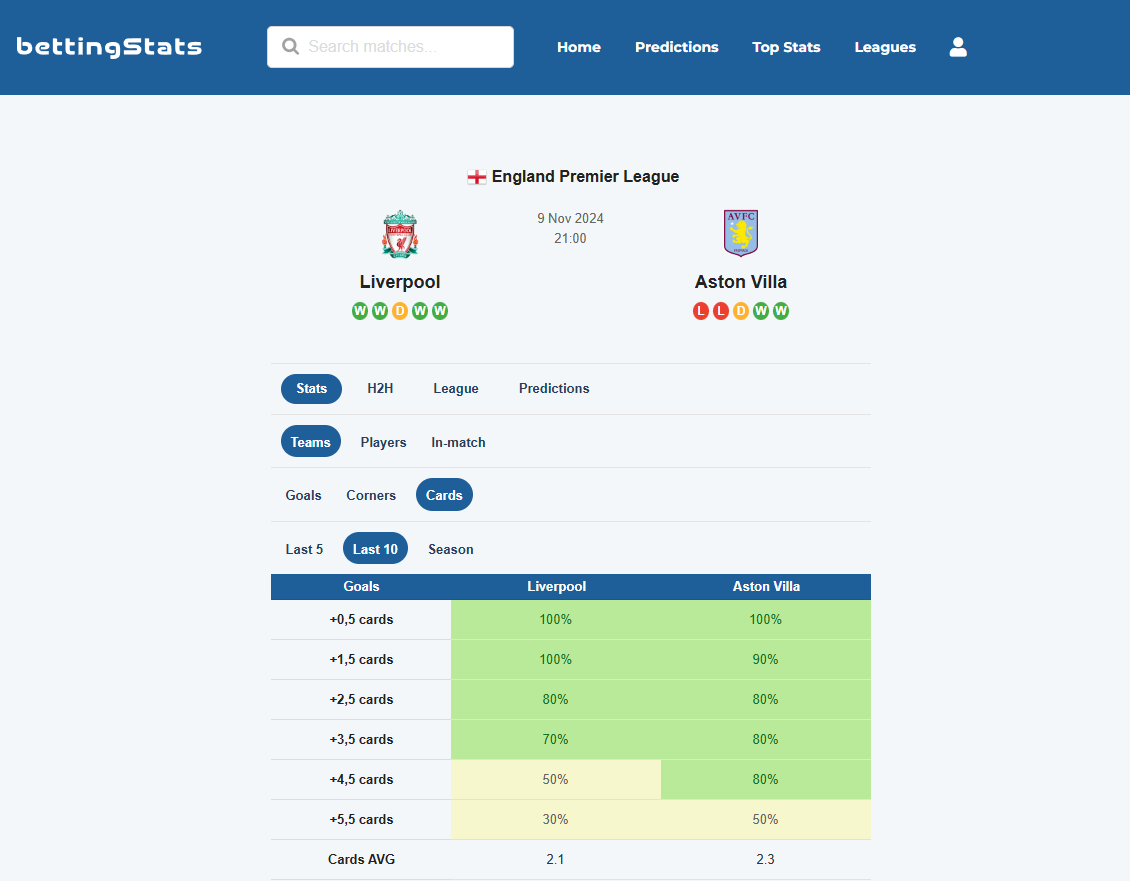Viewport: 1130px width, 881px height.
Task: Click the Aston Villa team name
Action: pyautogui.click(x=741, y=282)
